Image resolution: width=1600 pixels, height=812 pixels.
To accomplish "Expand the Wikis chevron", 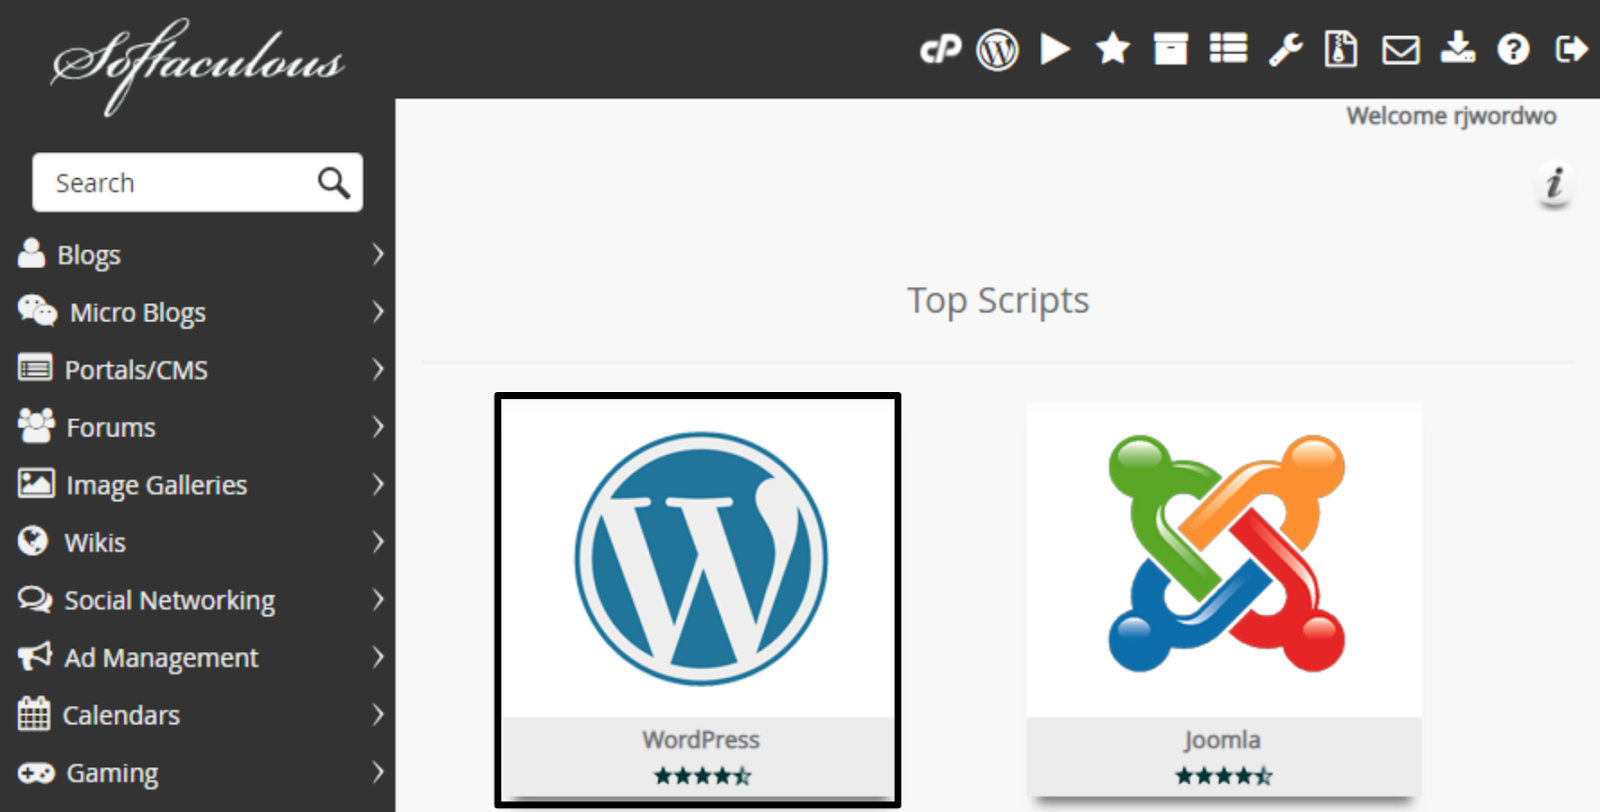I will pyautogui.click(x=377, y=542).
